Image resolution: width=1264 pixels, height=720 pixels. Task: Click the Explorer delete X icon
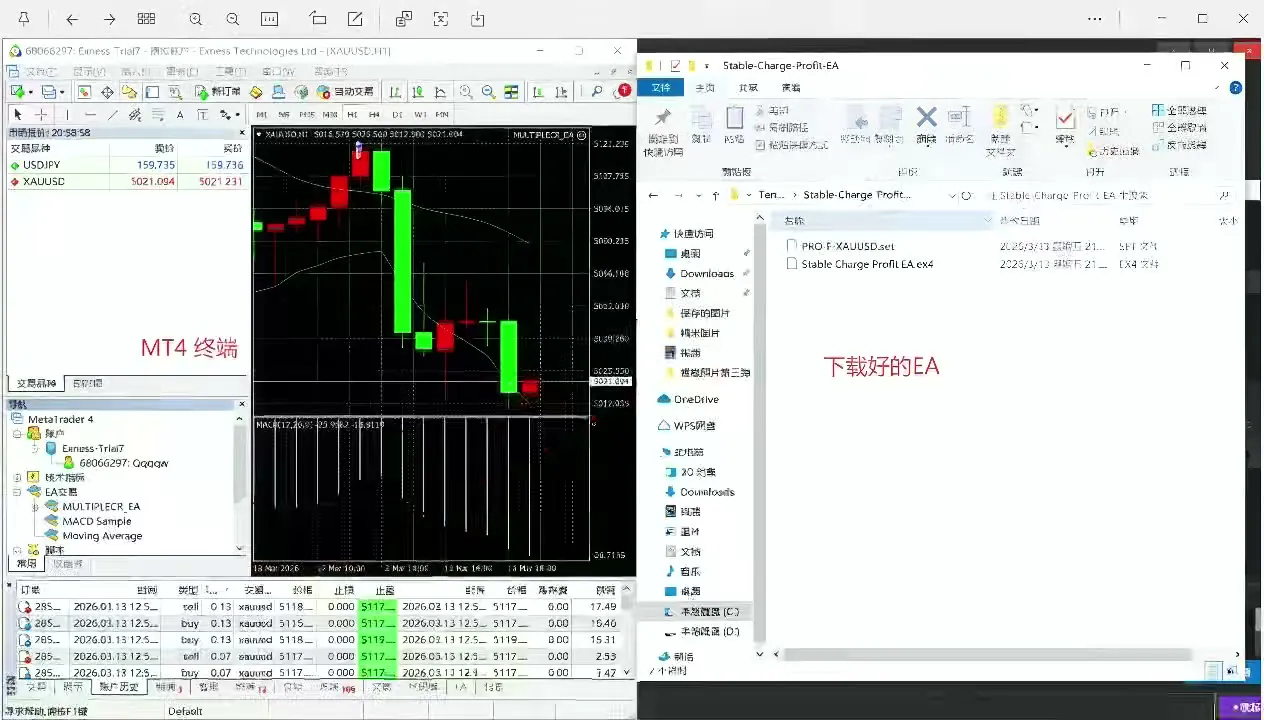(927, 118)
